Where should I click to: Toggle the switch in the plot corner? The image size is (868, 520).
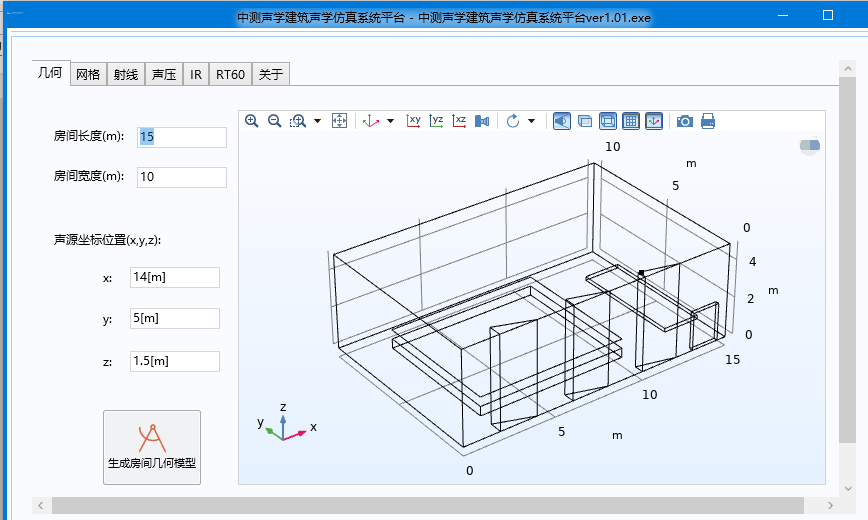point(809,147)
